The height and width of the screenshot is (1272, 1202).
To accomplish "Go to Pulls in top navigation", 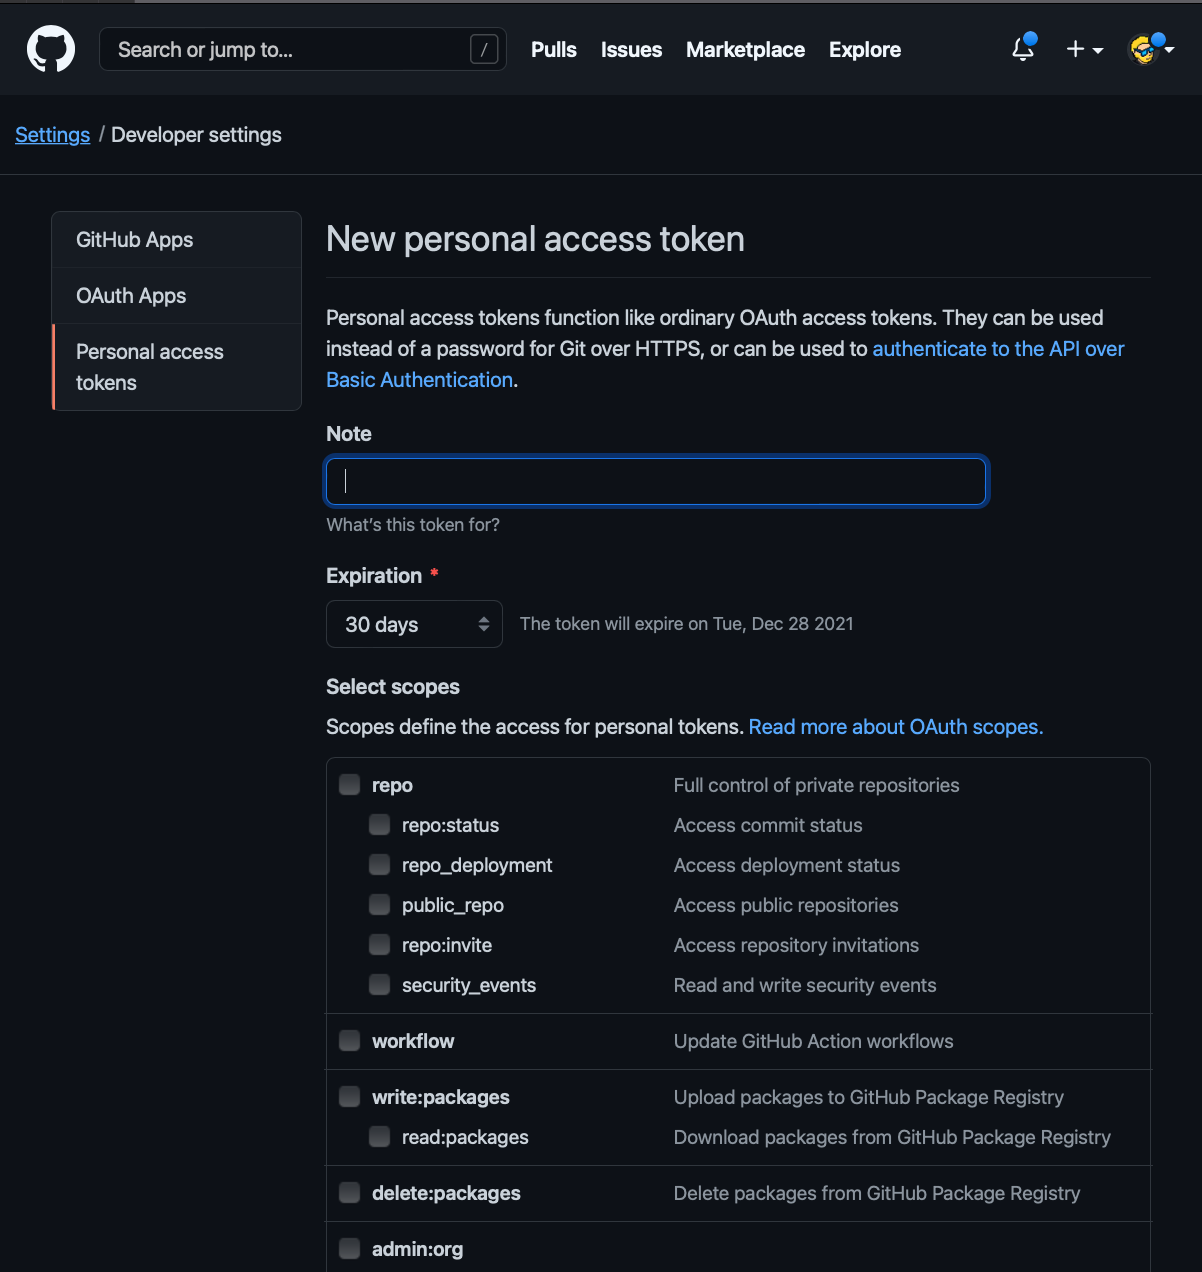I will [x=553, y=49].
